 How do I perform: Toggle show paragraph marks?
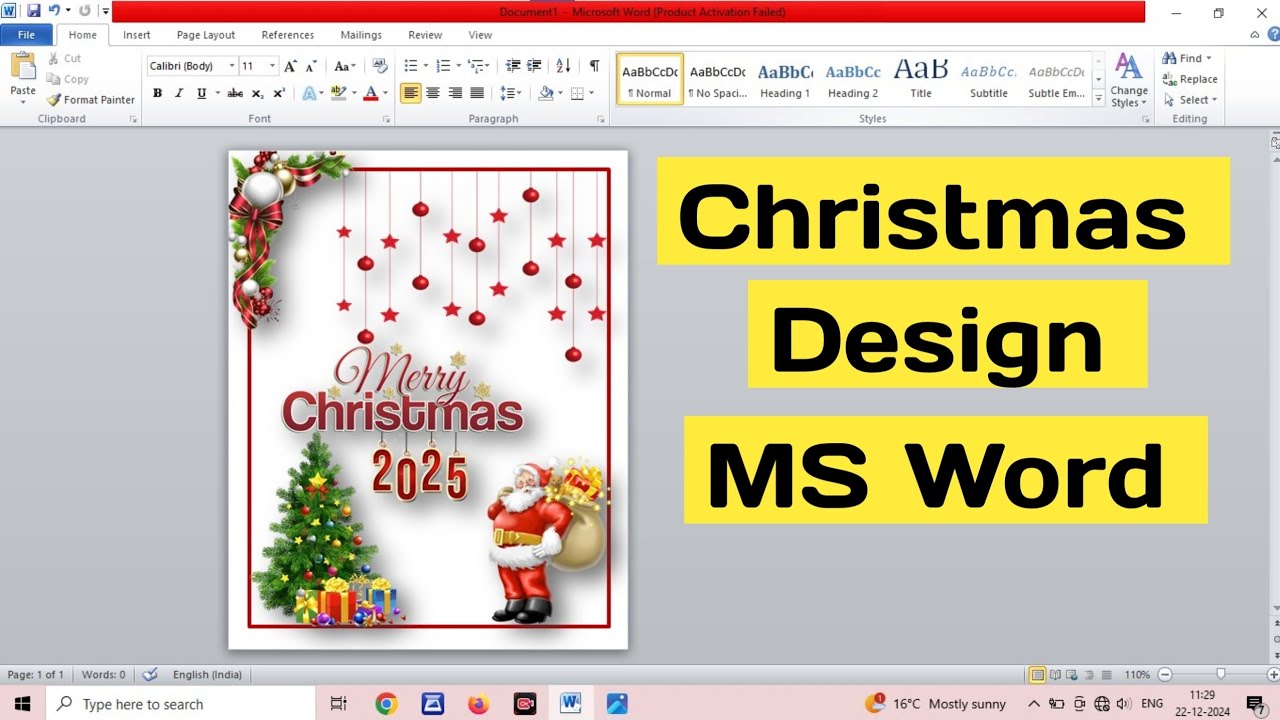(594, 66)
